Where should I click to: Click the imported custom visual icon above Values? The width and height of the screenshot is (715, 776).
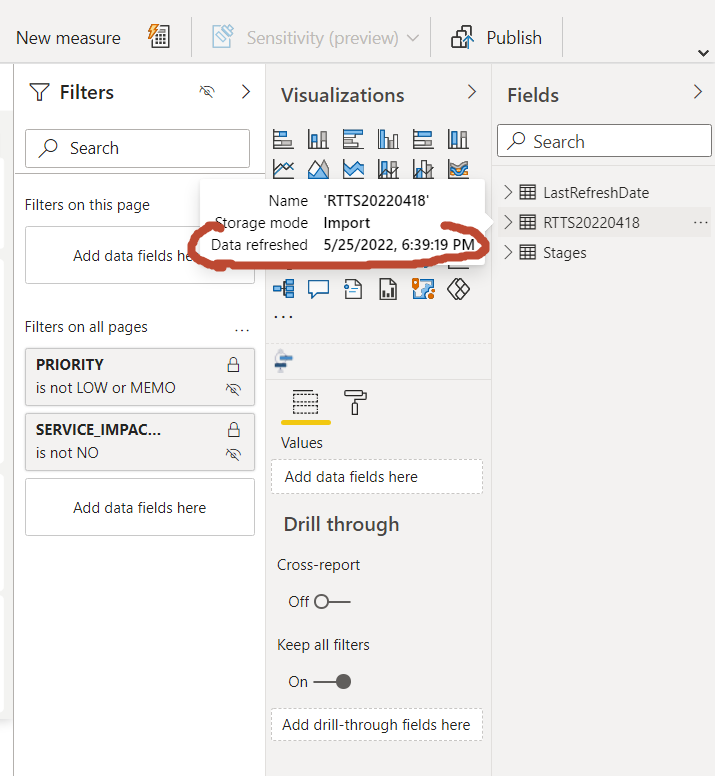click(x=284, y=360)
